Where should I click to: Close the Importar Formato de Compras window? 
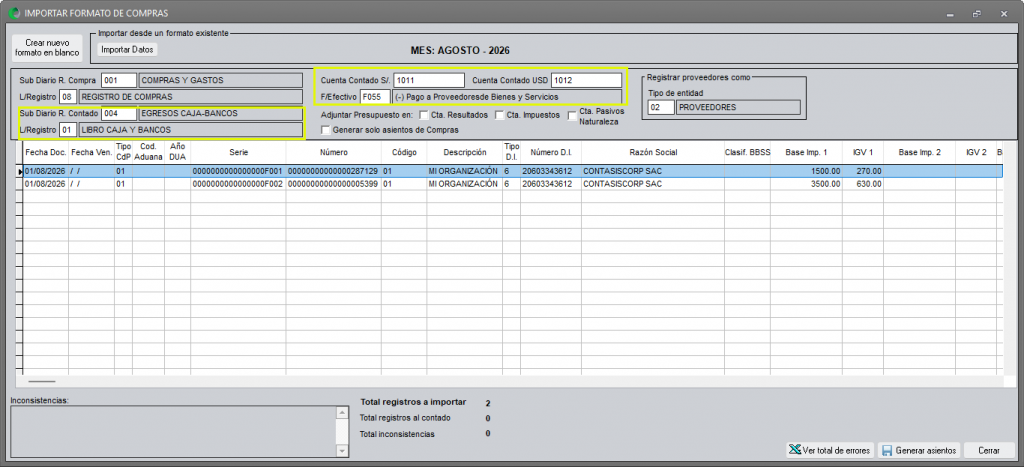click(x=1004, y=13)
